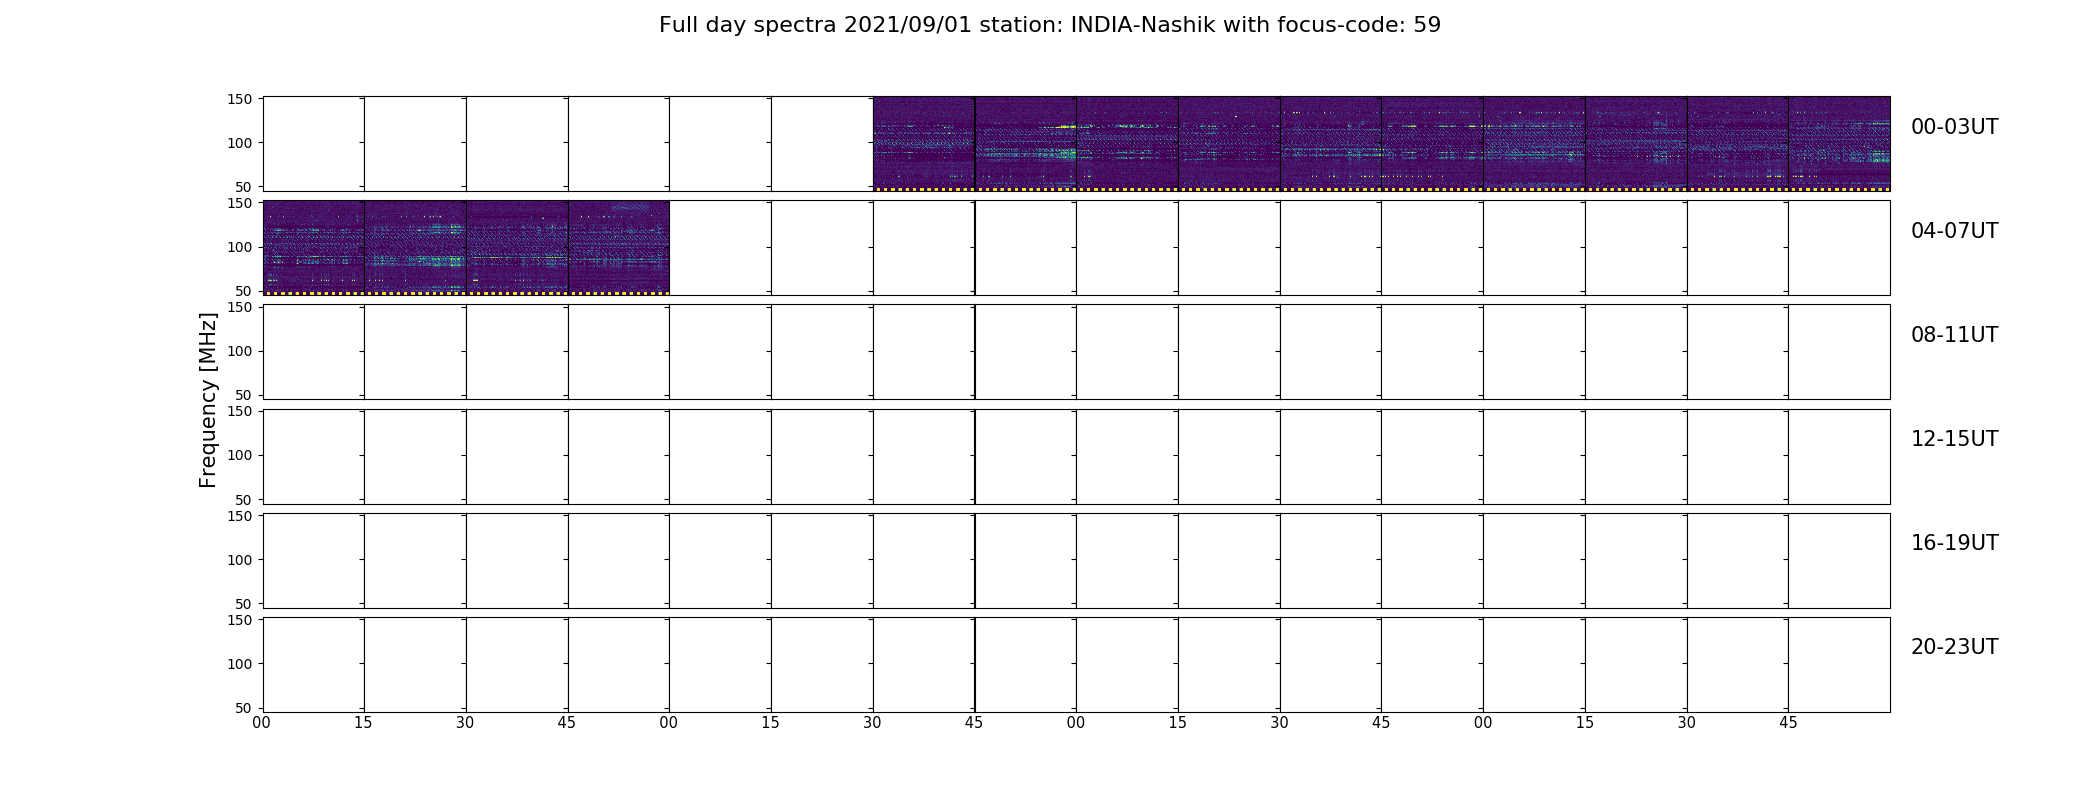Click the "150" tick in the 20-23UT row
This screenshot has width=2100, height=800.
click(240, 620)
